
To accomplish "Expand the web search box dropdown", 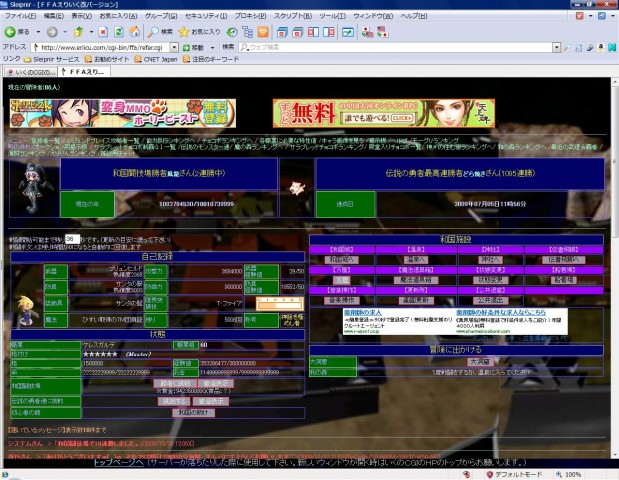I will tap(557, 47).
